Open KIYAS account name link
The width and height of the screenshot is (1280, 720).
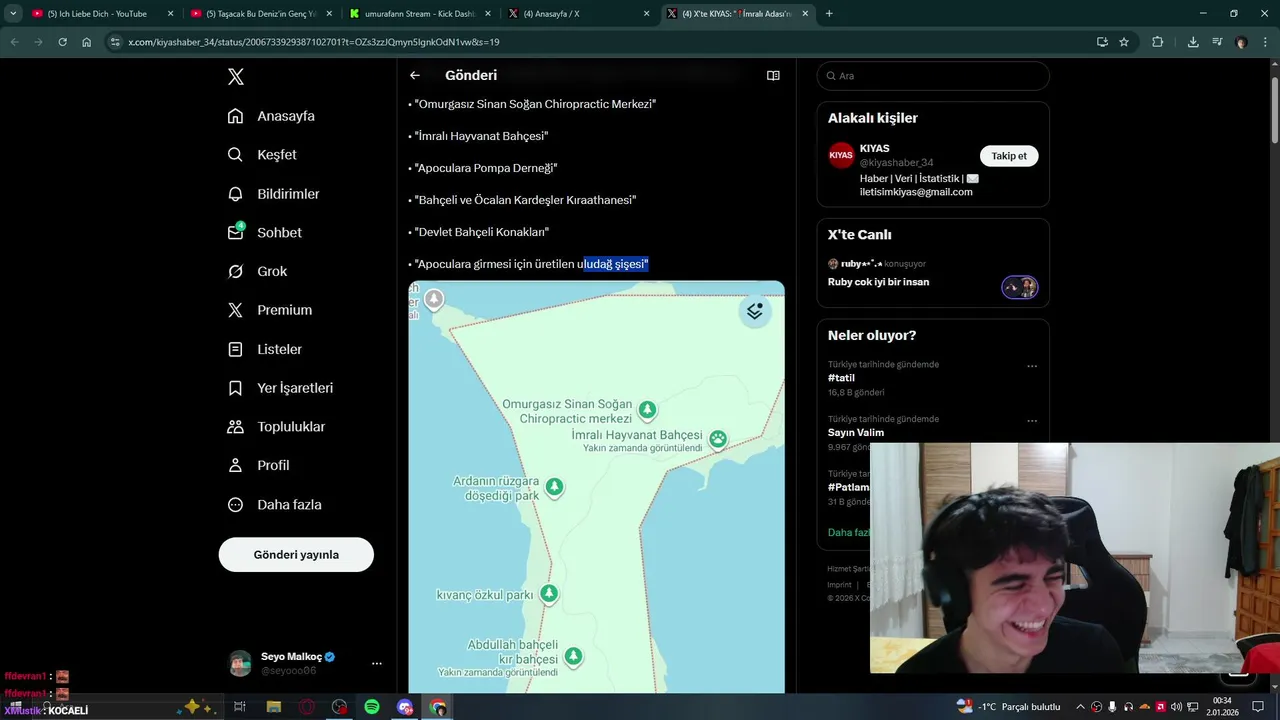(x=874, y=148)
